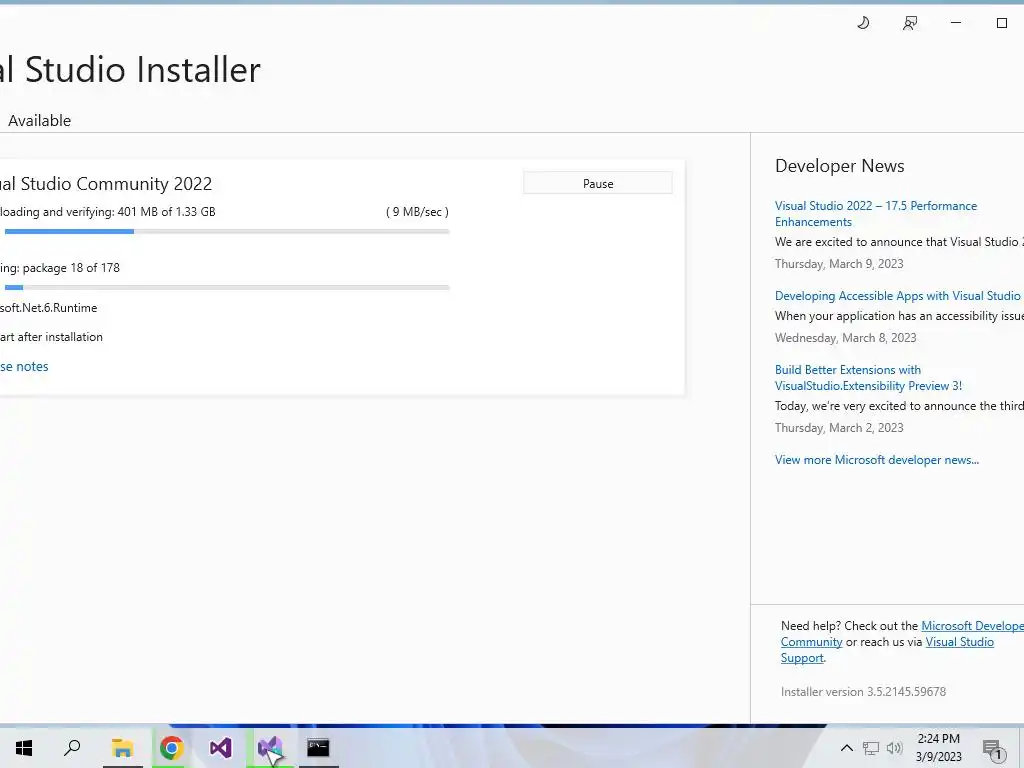Open the volume speaker tray icon
This screenshot has height=768, width=1024.
(x=894, y=748)
